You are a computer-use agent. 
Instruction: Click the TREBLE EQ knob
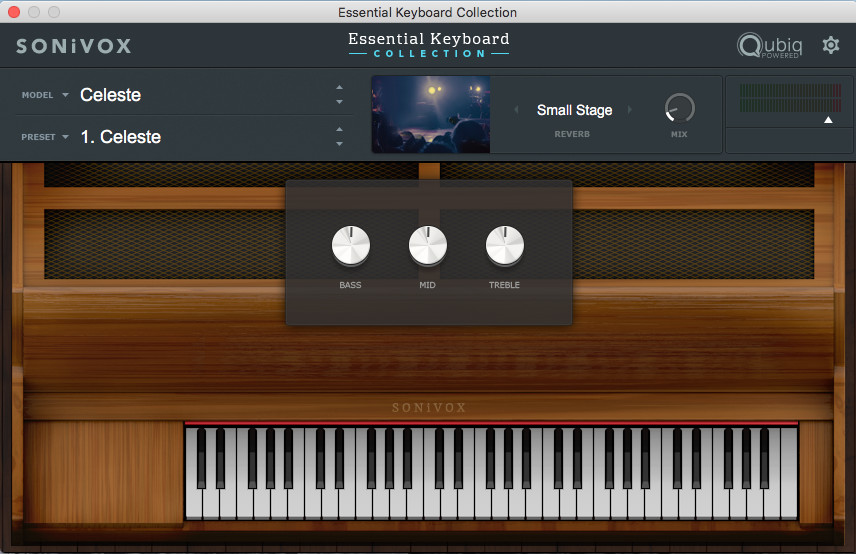click(x=504, y=246)
